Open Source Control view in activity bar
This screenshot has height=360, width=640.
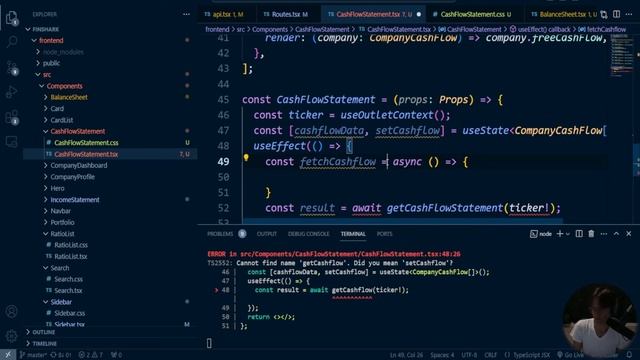[12, 67]
